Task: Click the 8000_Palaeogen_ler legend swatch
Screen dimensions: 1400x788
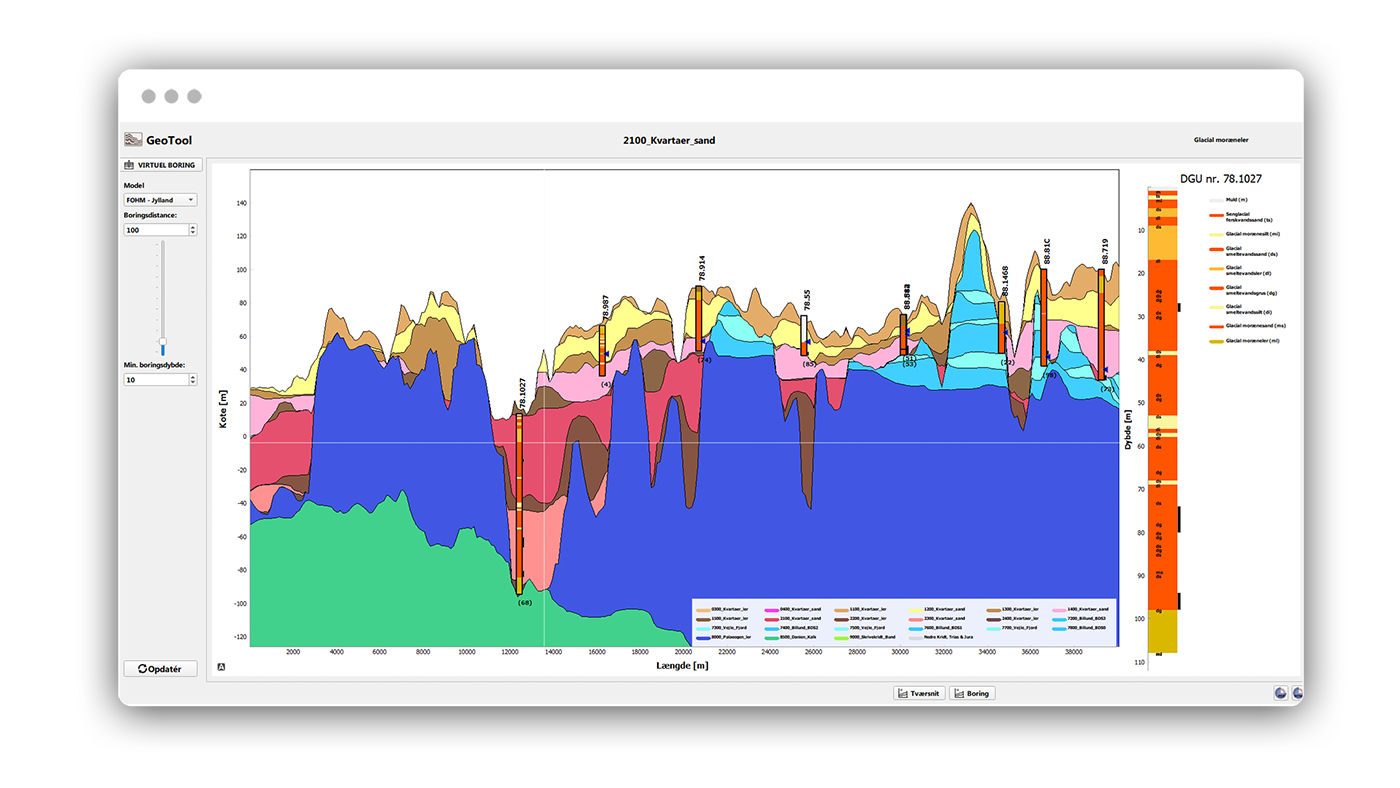Action: (701, 637)
